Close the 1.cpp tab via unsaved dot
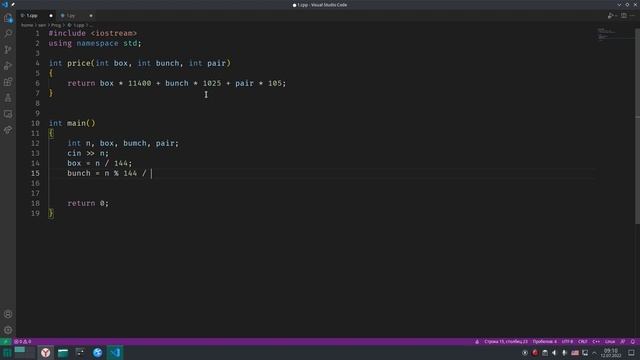This screenshot has width=640, height=360. [51, 16]
